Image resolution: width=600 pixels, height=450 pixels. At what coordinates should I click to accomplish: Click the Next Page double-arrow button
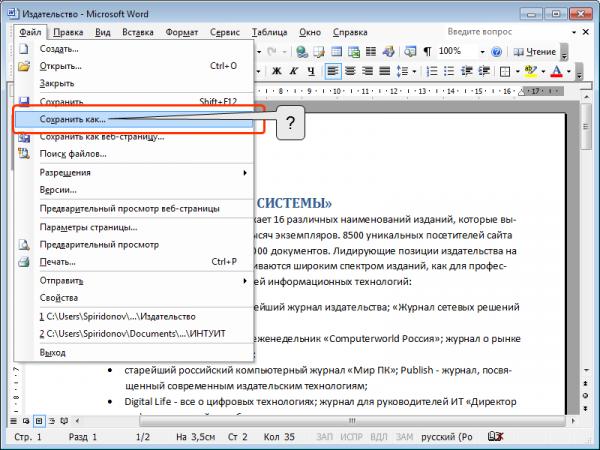585,409
